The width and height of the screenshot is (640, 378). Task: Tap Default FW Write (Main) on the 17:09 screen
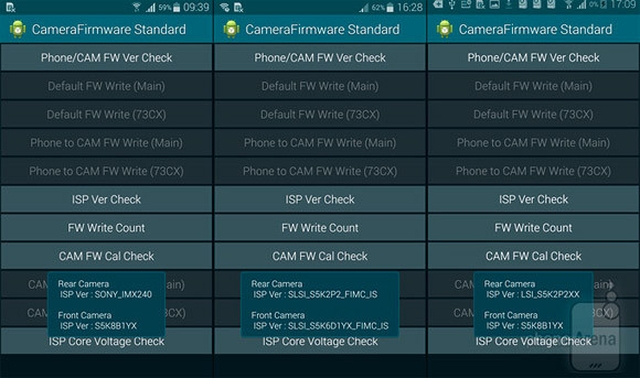533,86
